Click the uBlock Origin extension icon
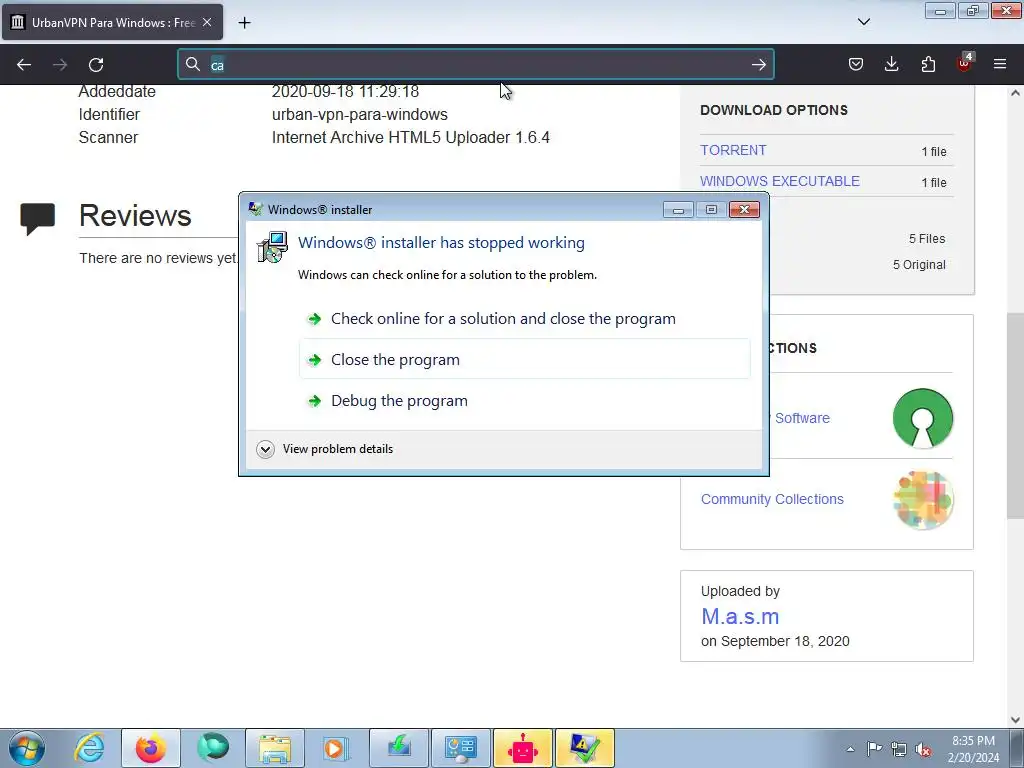Screen dimensions: 1024x768 [965, 63]
